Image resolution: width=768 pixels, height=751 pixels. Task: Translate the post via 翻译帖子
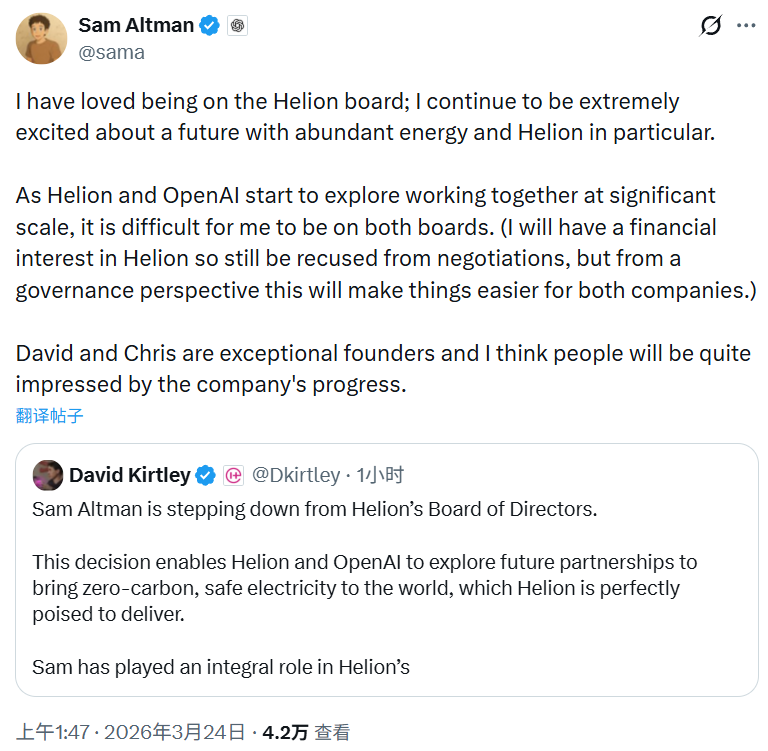point(49,416)
